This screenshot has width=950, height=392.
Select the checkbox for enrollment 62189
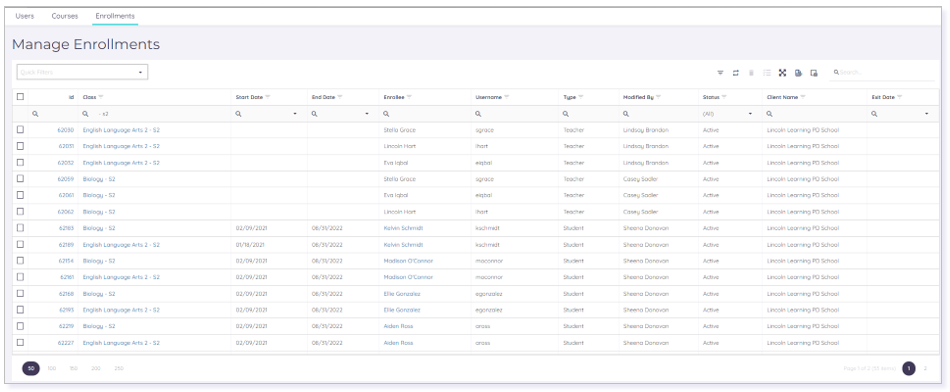pos(21,244)
